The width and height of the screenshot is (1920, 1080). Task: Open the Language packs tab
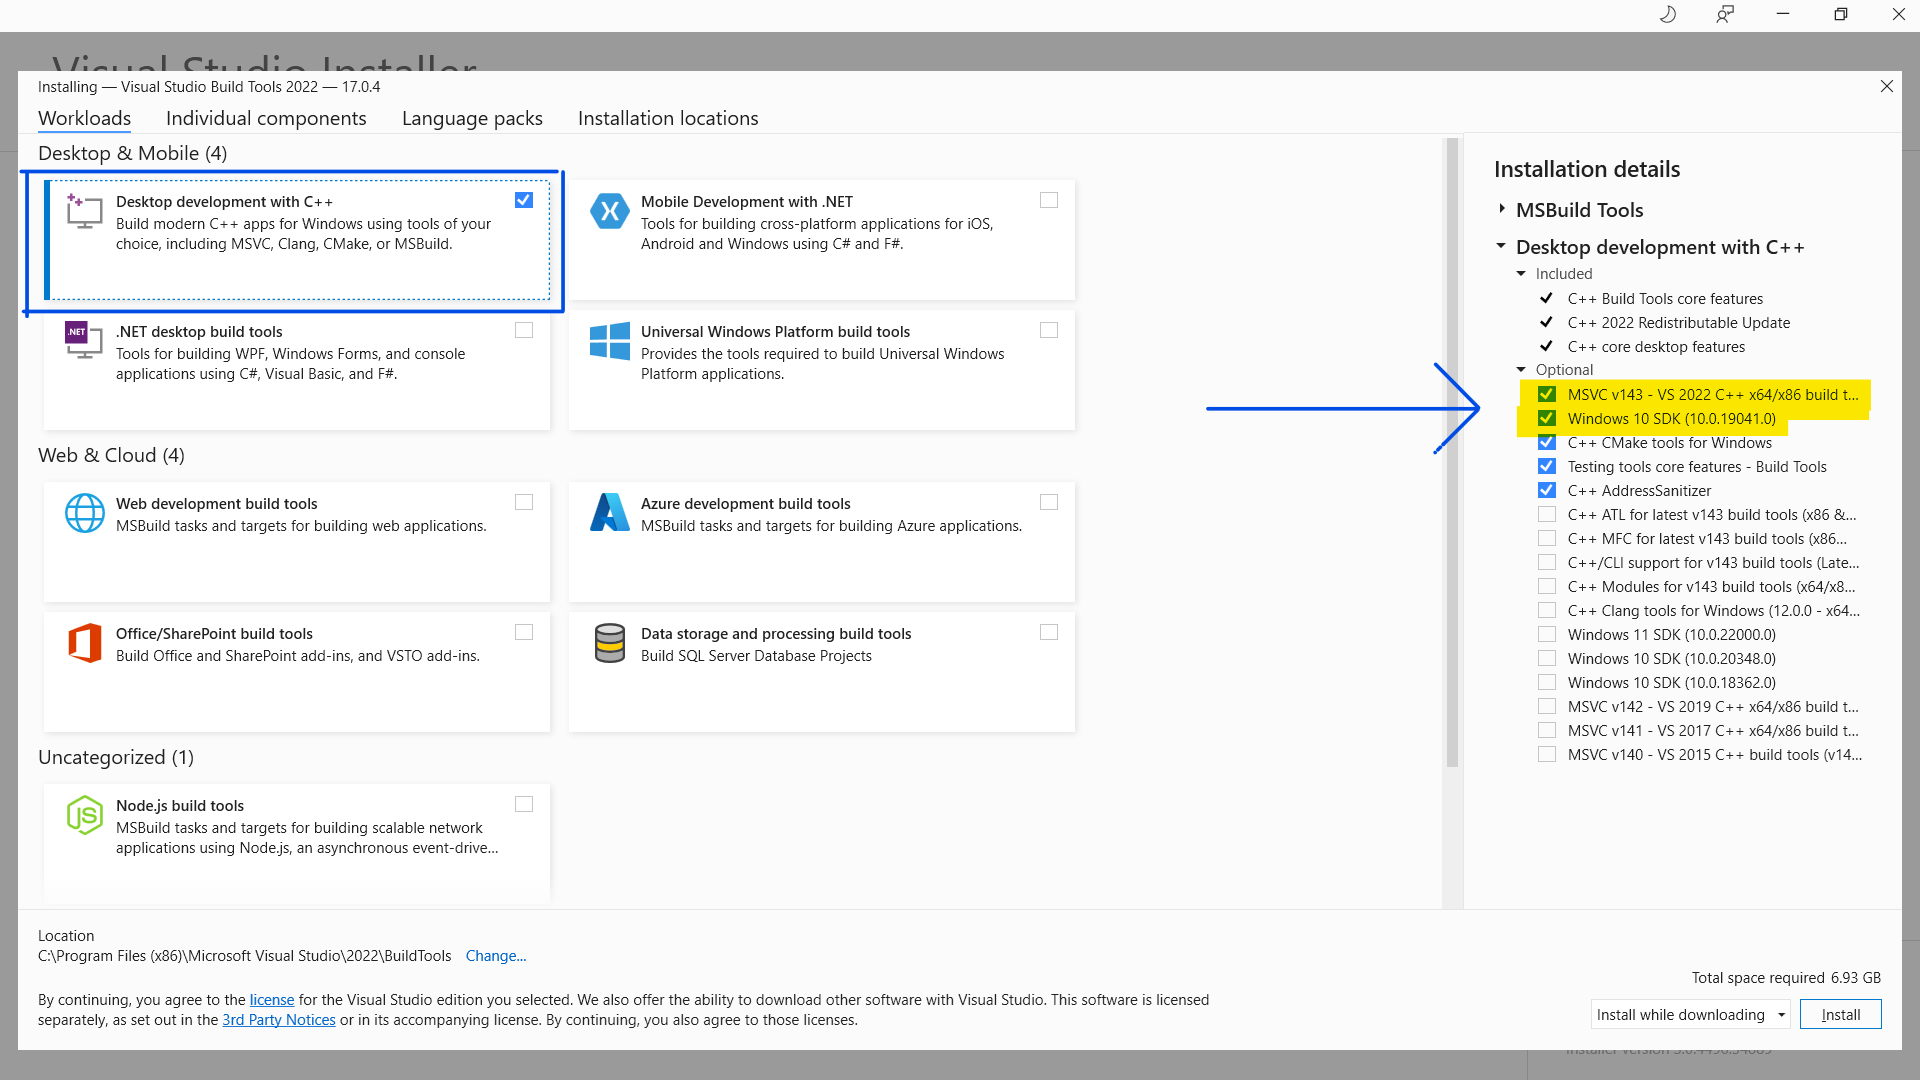tap(472, 118)
